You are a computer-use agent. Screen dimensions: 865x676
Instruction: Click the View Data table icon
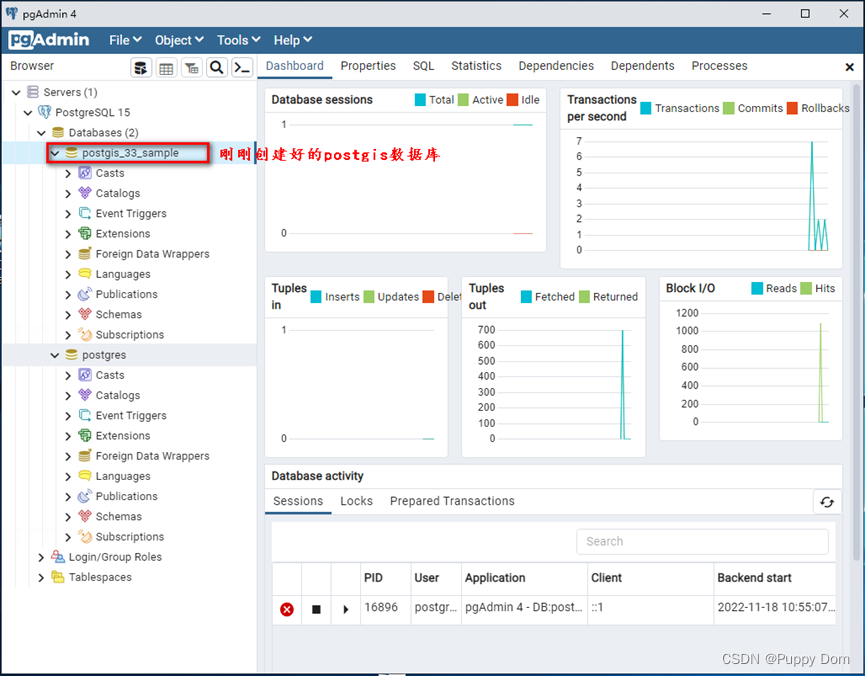(166, 68)
